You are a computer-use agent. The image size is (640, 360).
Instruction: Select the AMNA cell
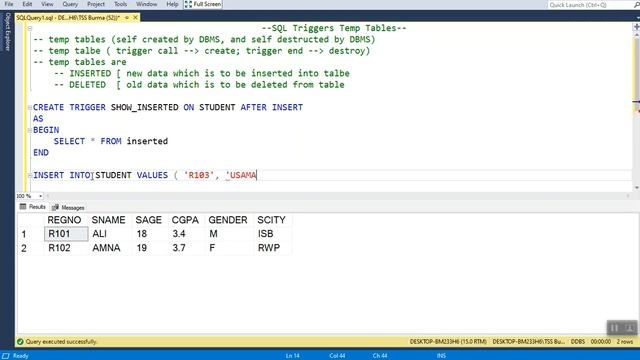[x=110, y=248]
